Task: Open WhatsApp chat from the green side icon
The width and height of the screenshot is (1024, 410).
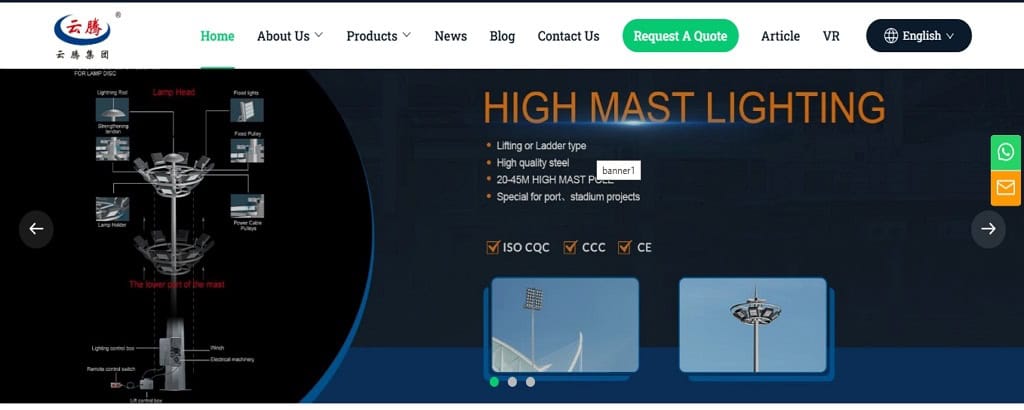Action: coord(1005,152)
